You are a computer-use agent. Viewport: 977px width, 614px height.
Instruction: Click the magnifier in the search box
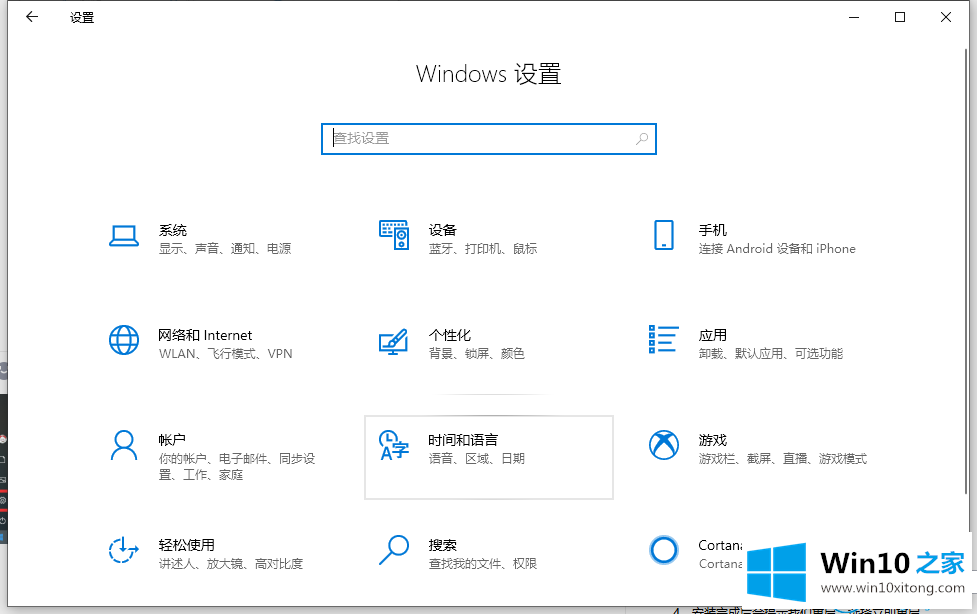[x=642, y=138]
